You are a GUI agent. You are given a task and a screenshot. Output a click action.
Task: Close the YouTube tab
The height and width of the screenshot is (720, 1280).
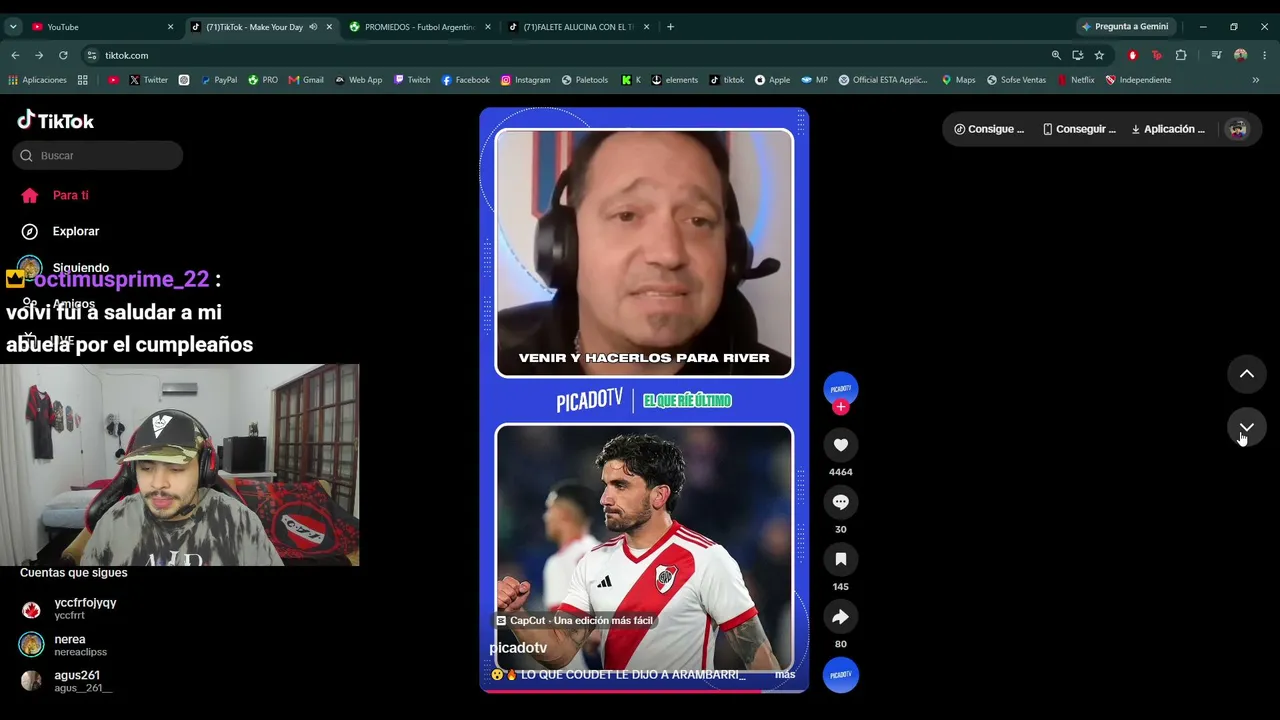click(170, 27)
